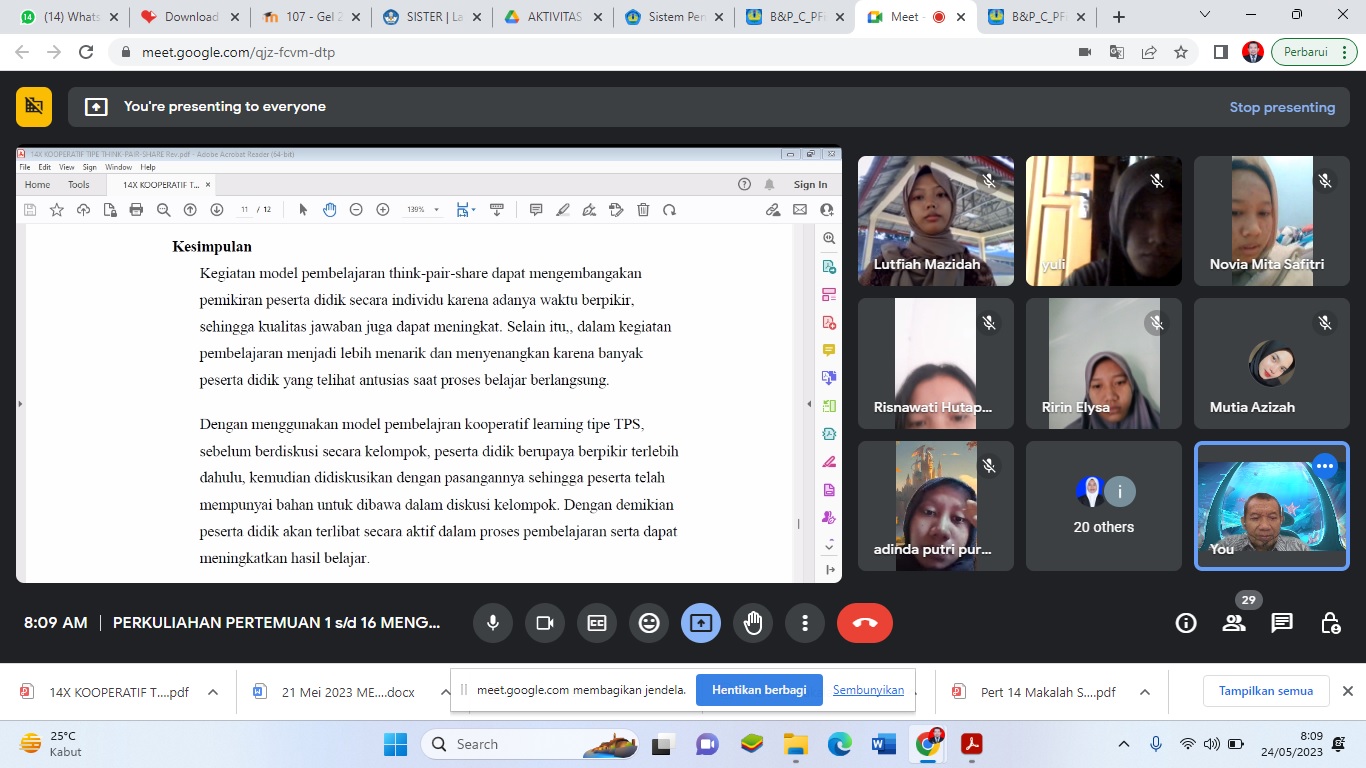1366x768 pixels.
Task: Click the more options three-dot button
Action: [805, 623]
